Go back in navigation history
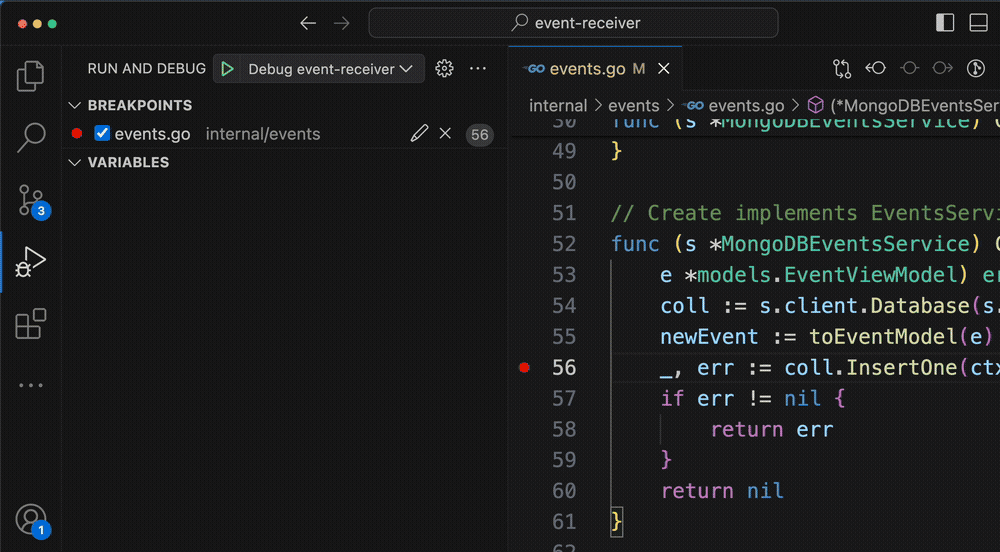This screenshot has height=552, width=1000. [x=308, y=24]
